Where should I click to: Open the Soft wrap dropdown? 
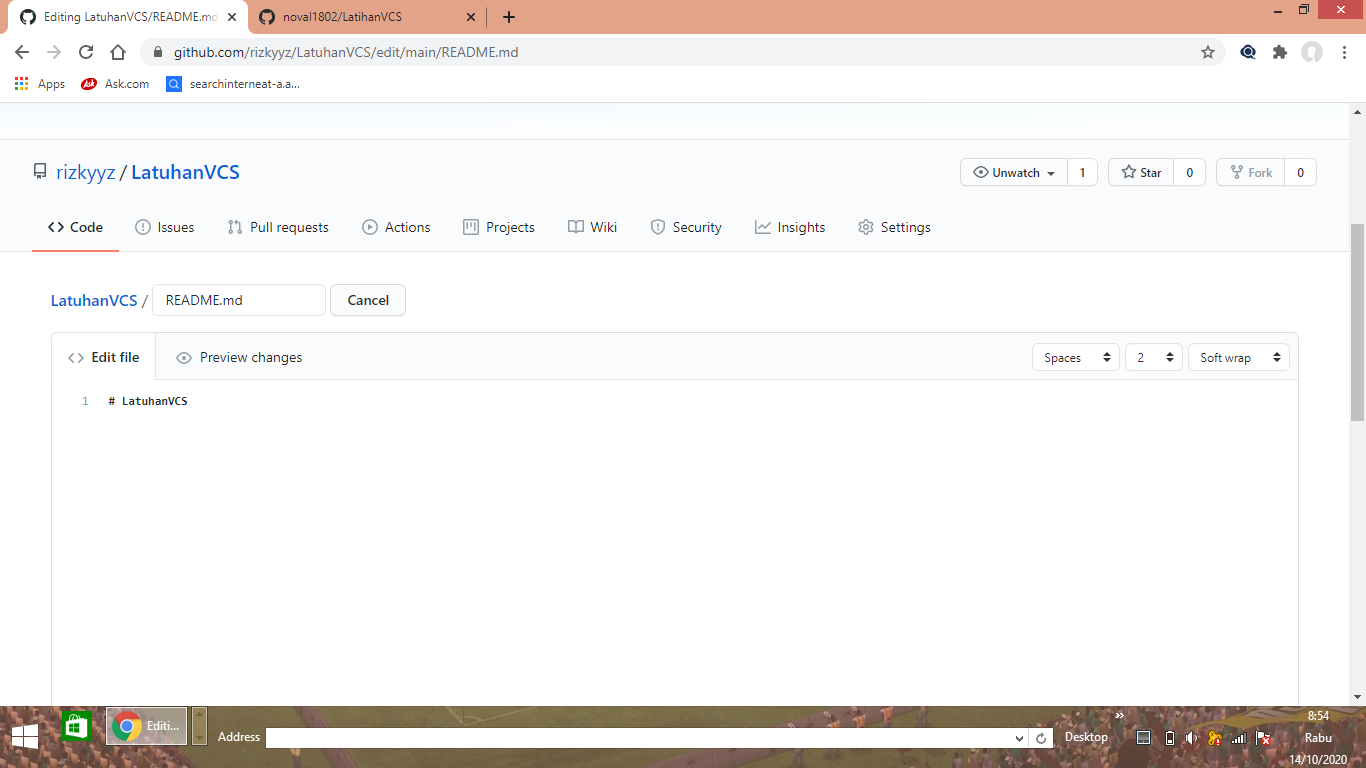pos(1238,356)
